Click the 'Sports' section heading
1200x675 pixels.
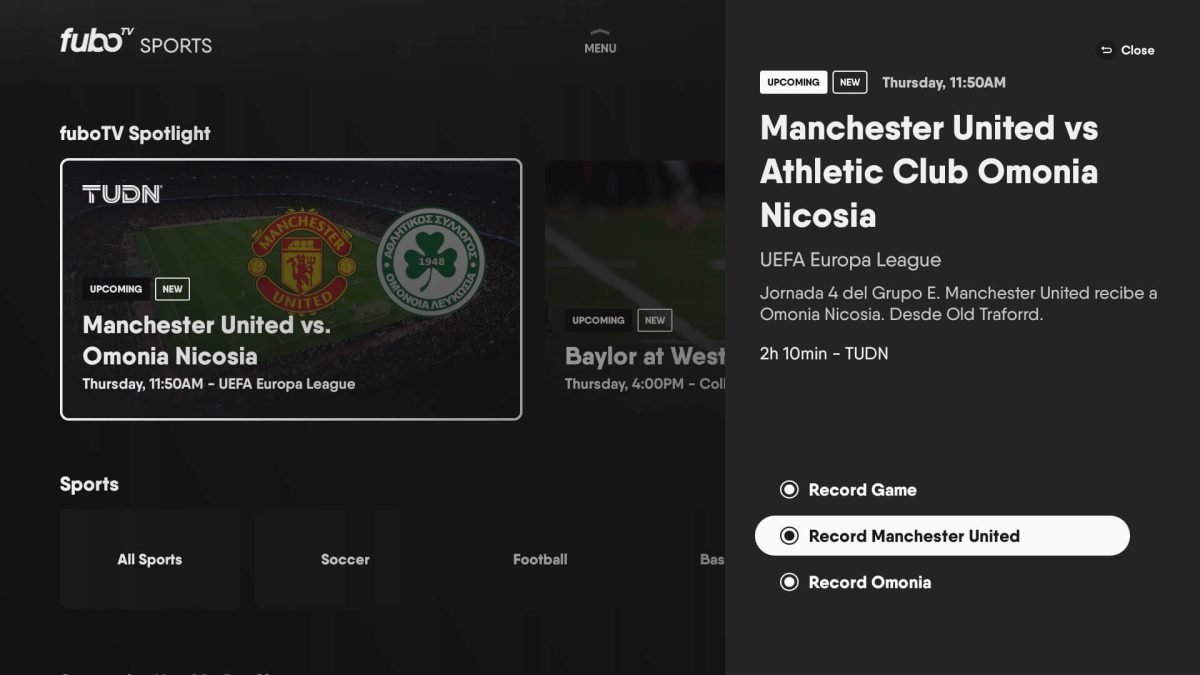pyautogui.click(x=89, y=484)
